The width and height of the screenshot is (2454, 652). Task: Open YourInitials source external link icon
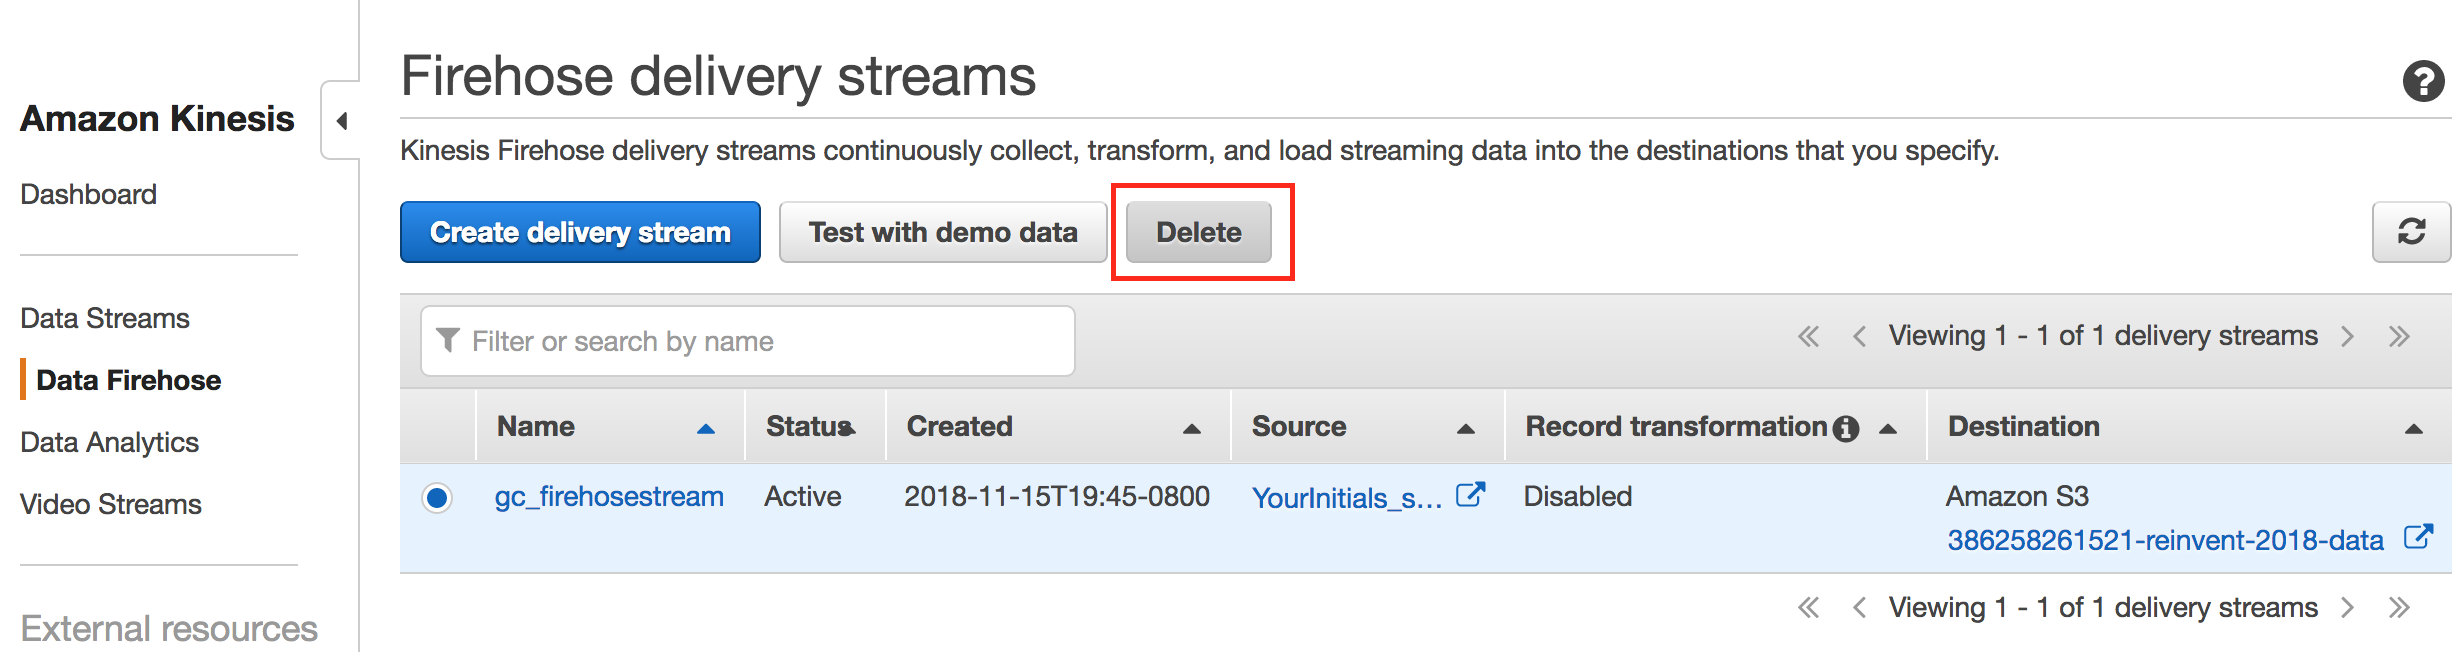[x=1470, y=495]
